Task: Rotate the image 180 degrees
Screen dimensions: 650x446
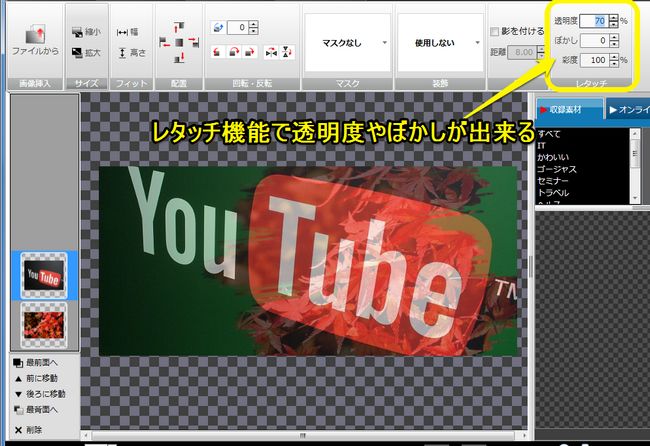Action: tap(234, 52)
